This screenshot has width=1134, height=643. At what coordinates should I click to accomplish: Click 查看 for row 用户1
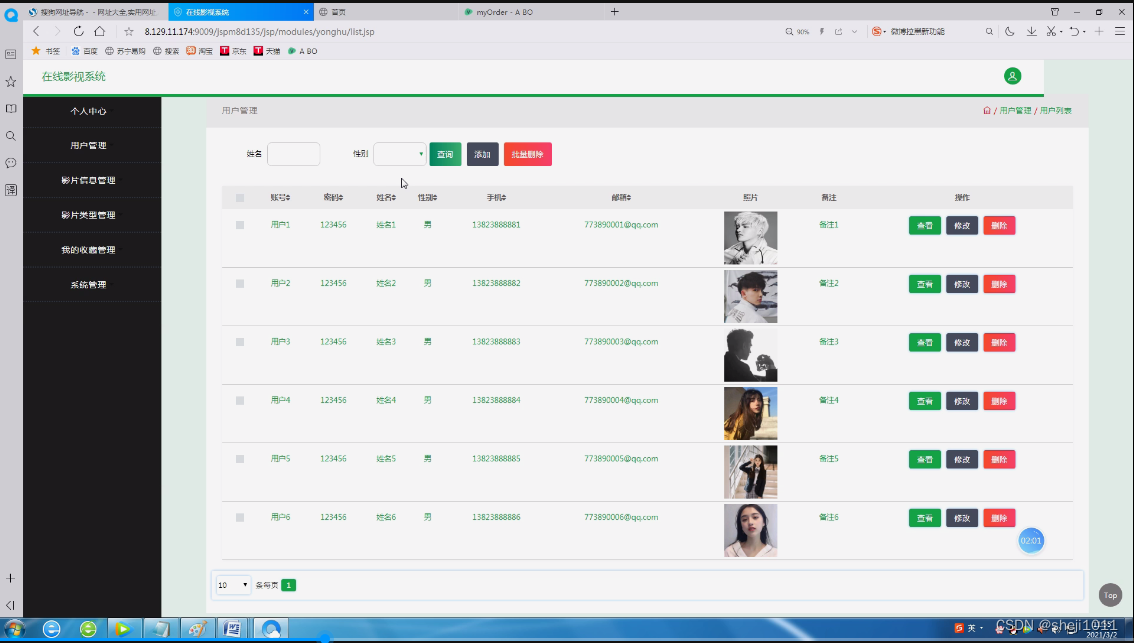pos(924,226)
